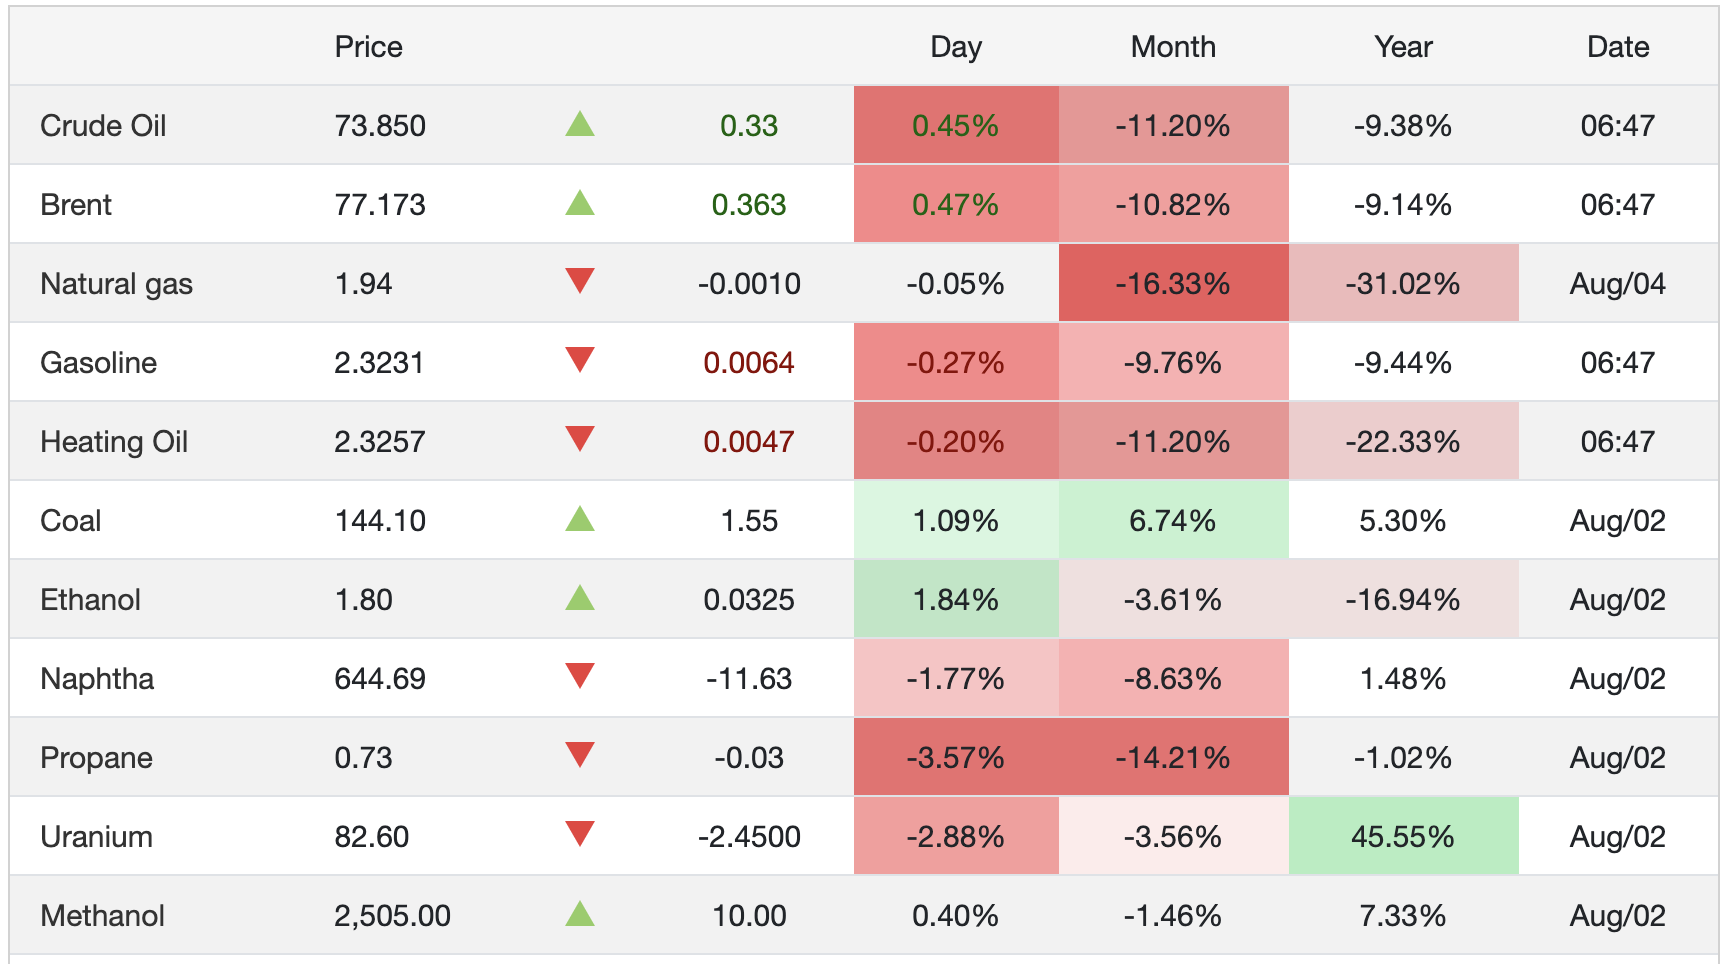
Task: Click the Uranium change value -2.4500
Action: (x=749, y=837)
